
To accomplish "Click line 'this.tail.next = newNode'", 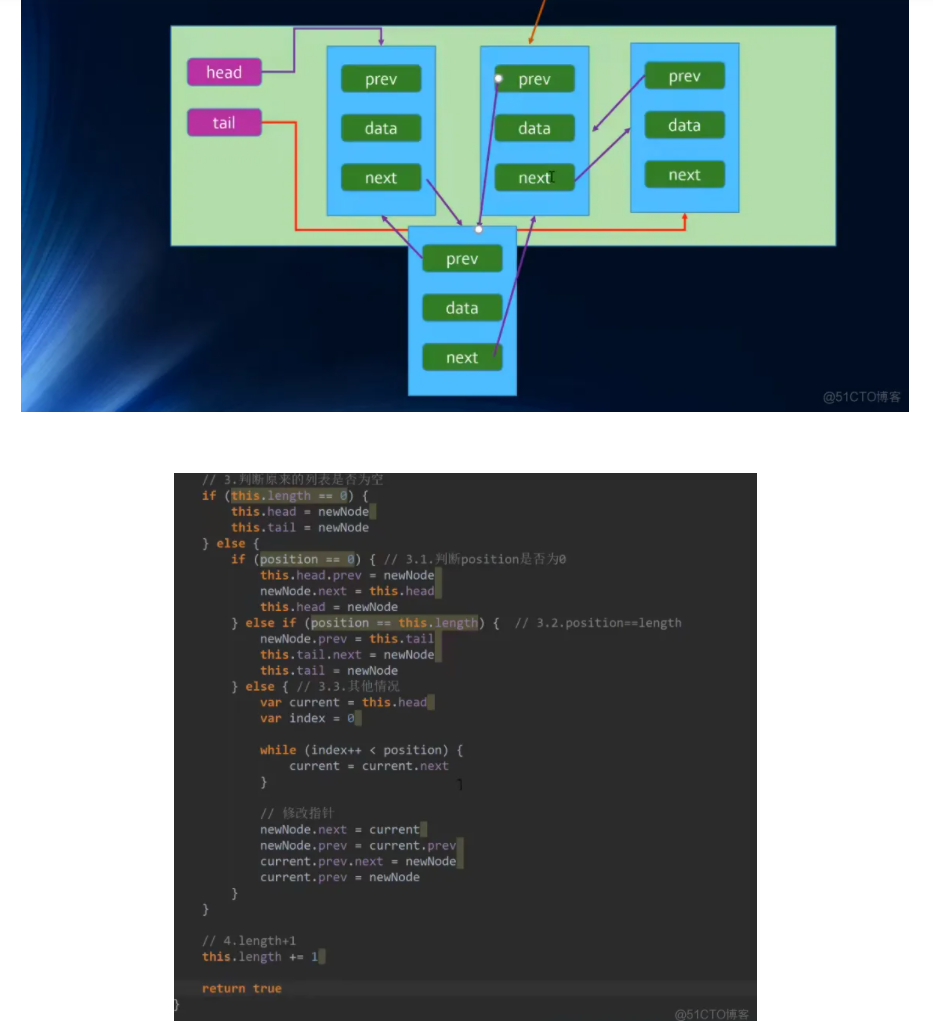I will (x=347, y=654).
